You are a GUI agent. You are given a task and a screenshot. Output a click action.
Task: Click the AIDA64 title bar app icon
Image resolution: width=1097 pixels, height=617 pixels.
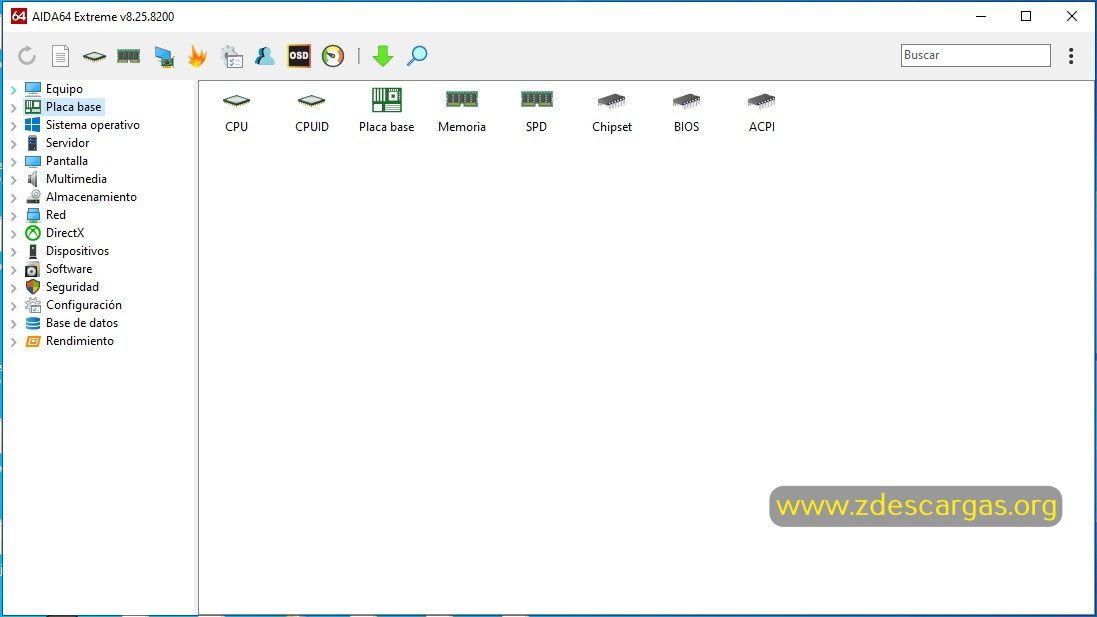click(x=19, y=16)
